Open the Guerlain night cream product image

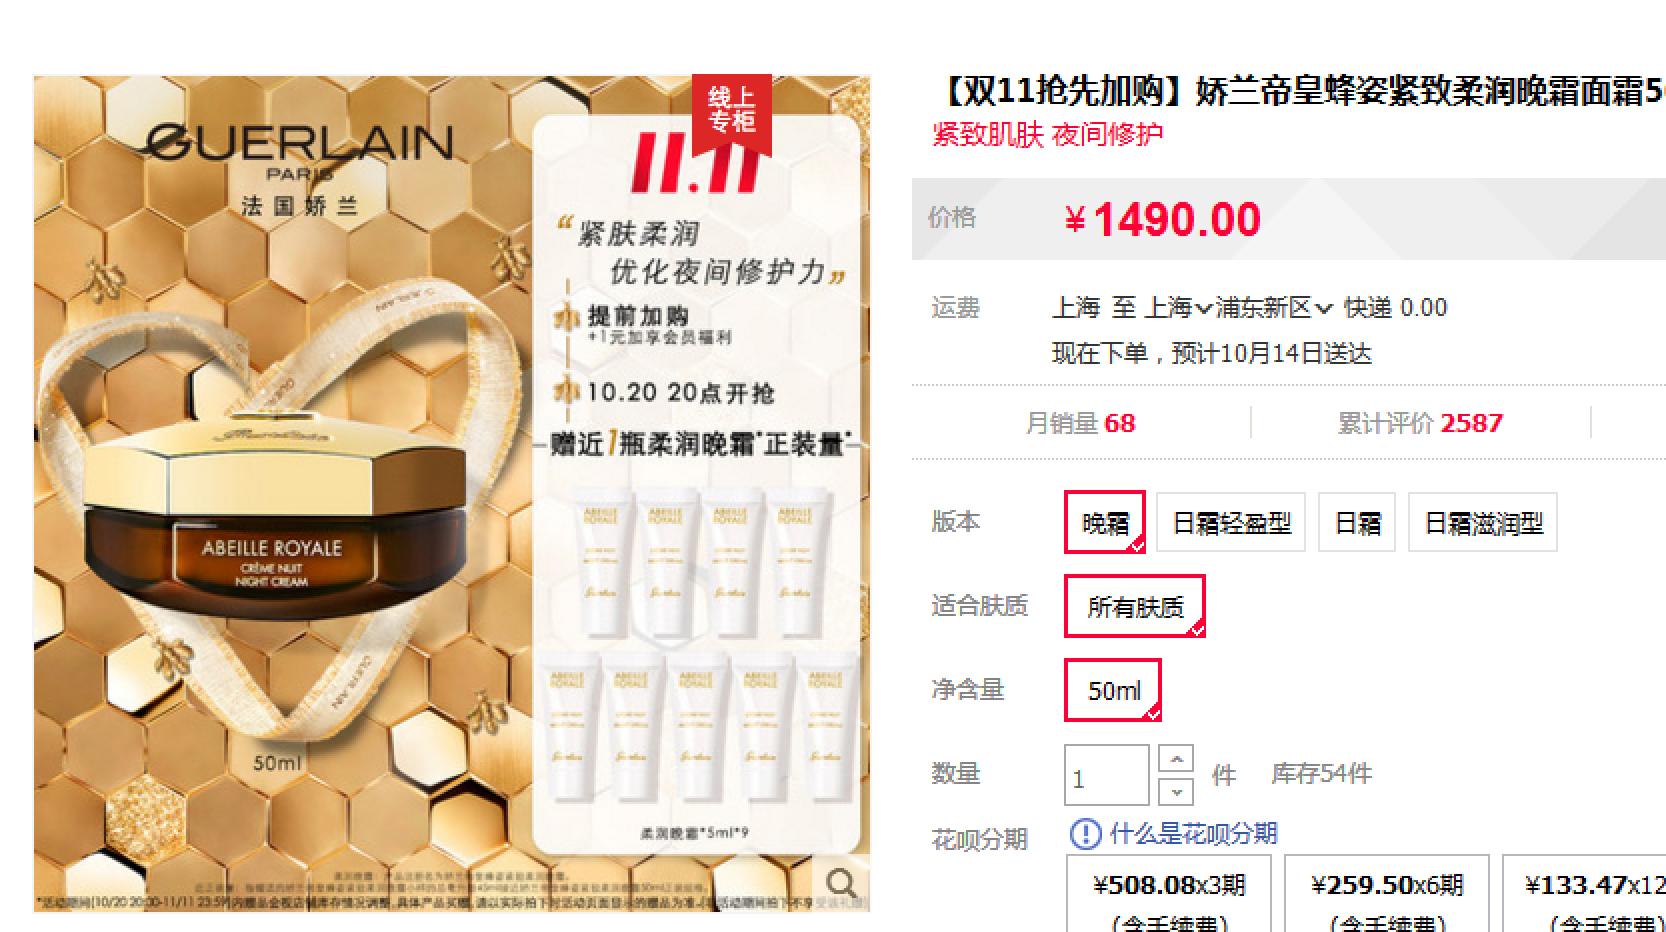pos(452,493)
